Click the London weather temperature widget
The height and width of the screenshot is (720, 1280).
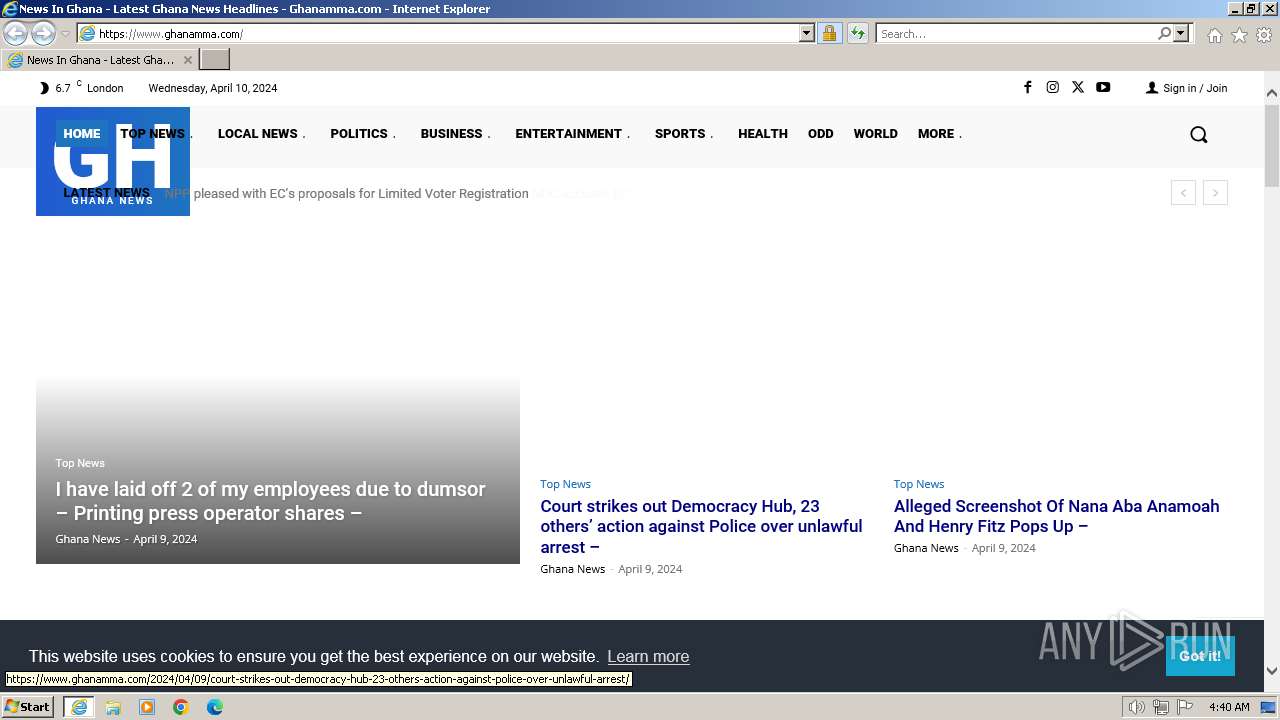click(x=81, y=88)
